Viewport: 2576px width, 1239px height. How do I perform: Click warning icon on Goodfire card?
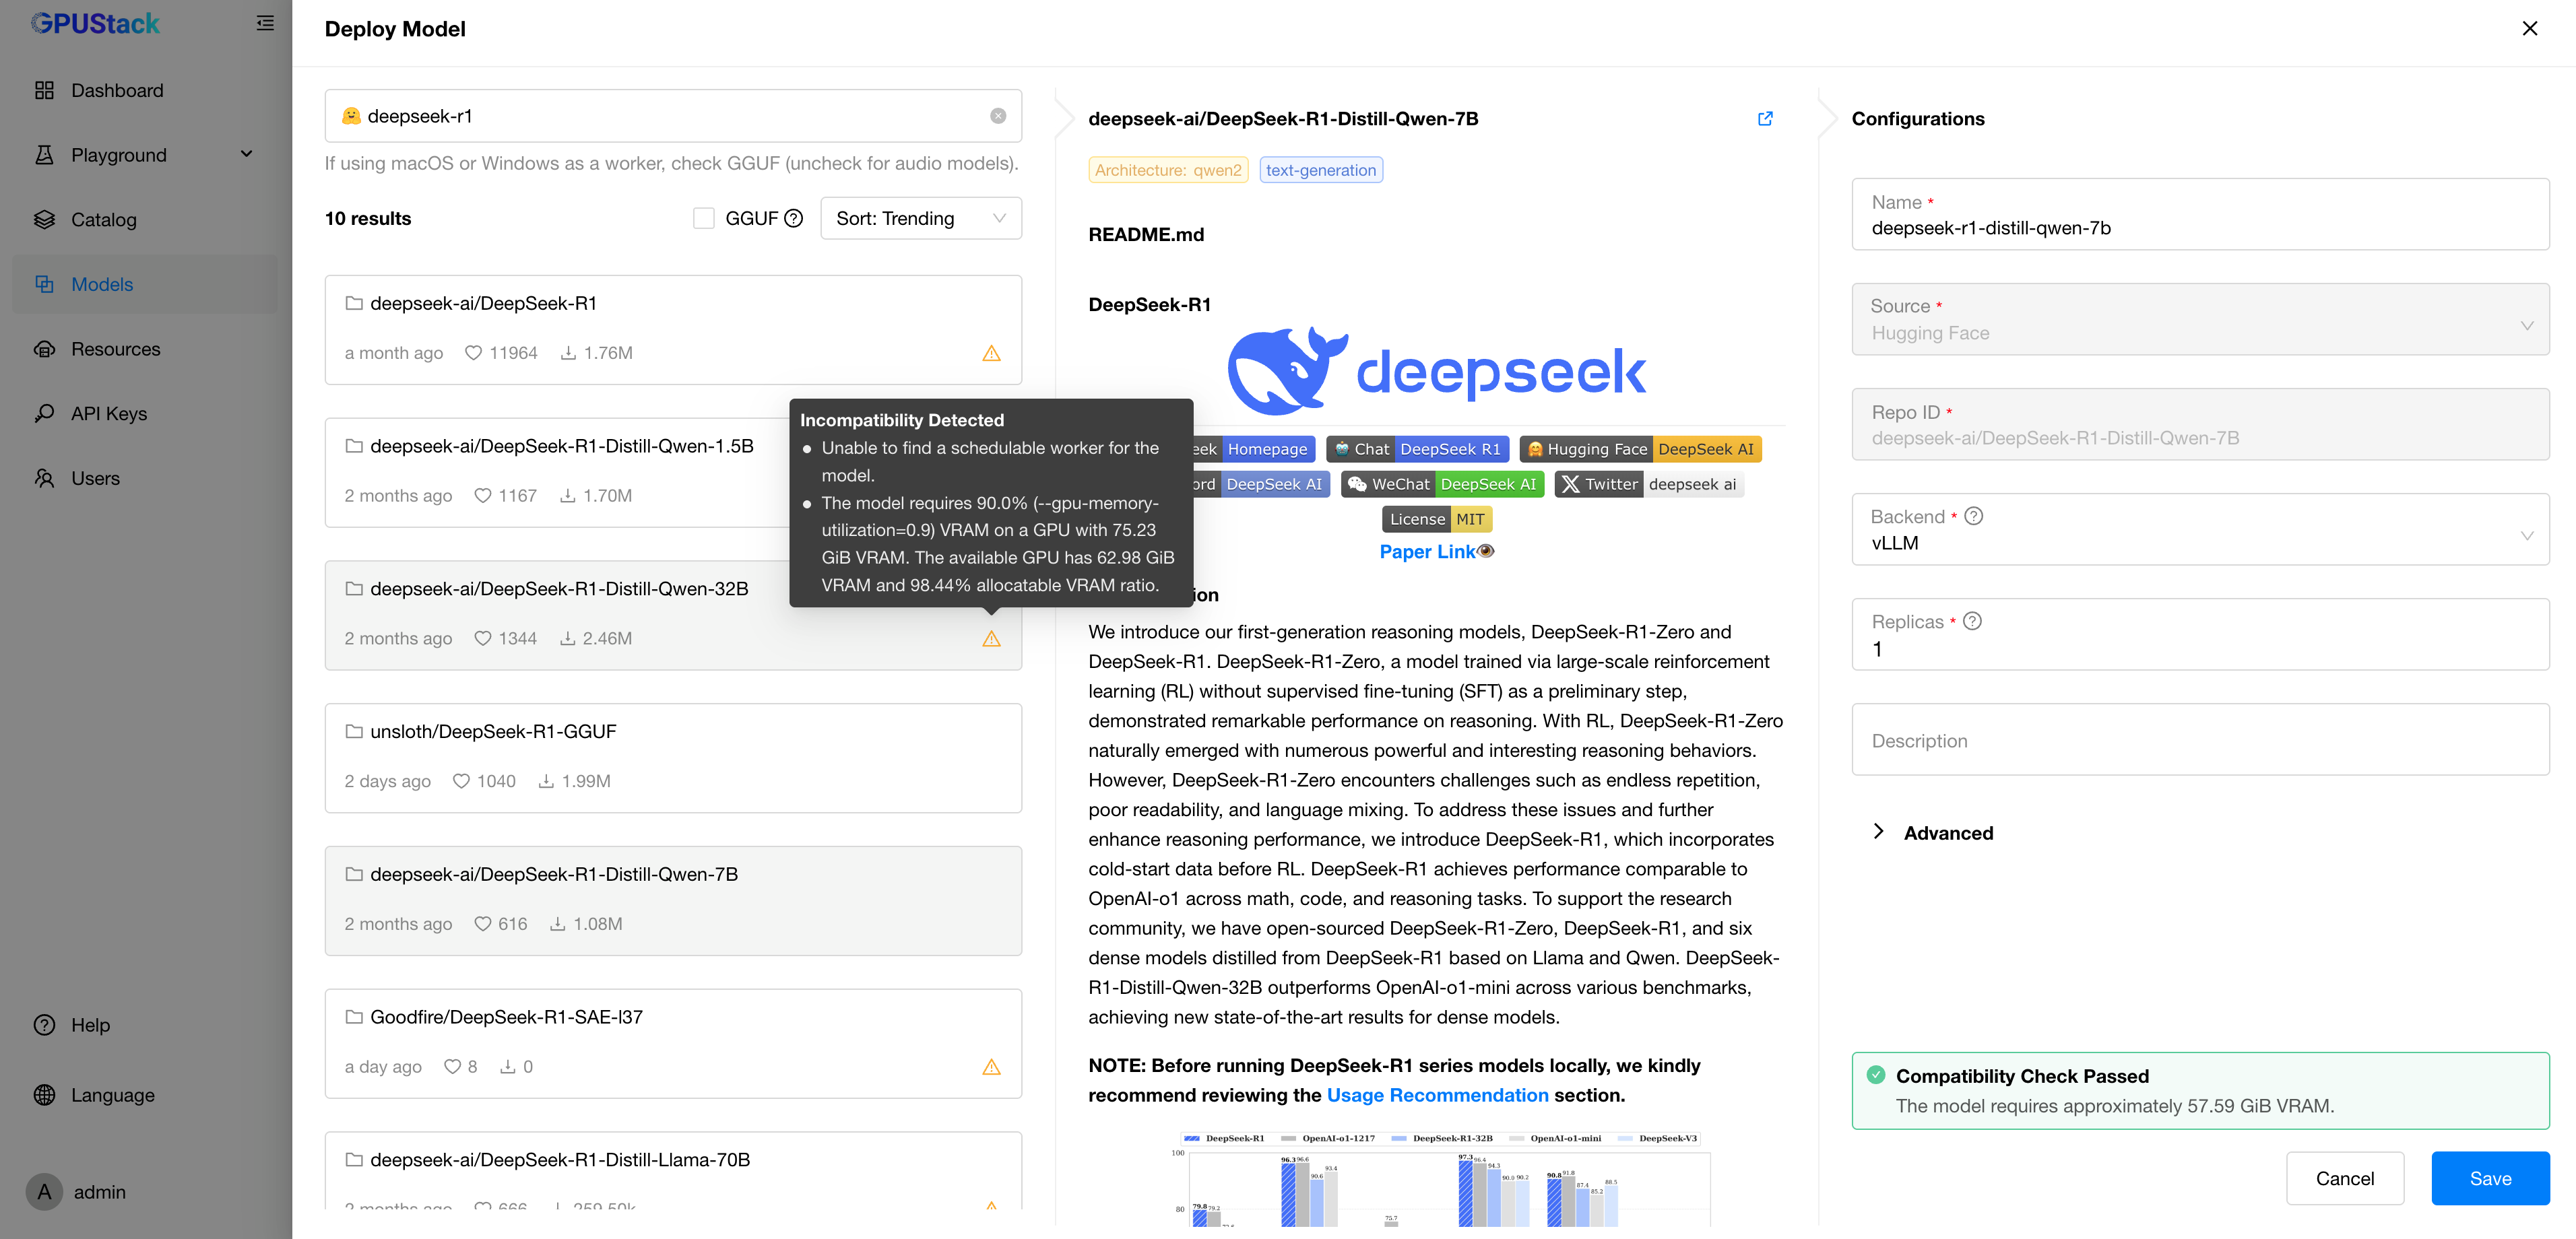click(991, 1067)
